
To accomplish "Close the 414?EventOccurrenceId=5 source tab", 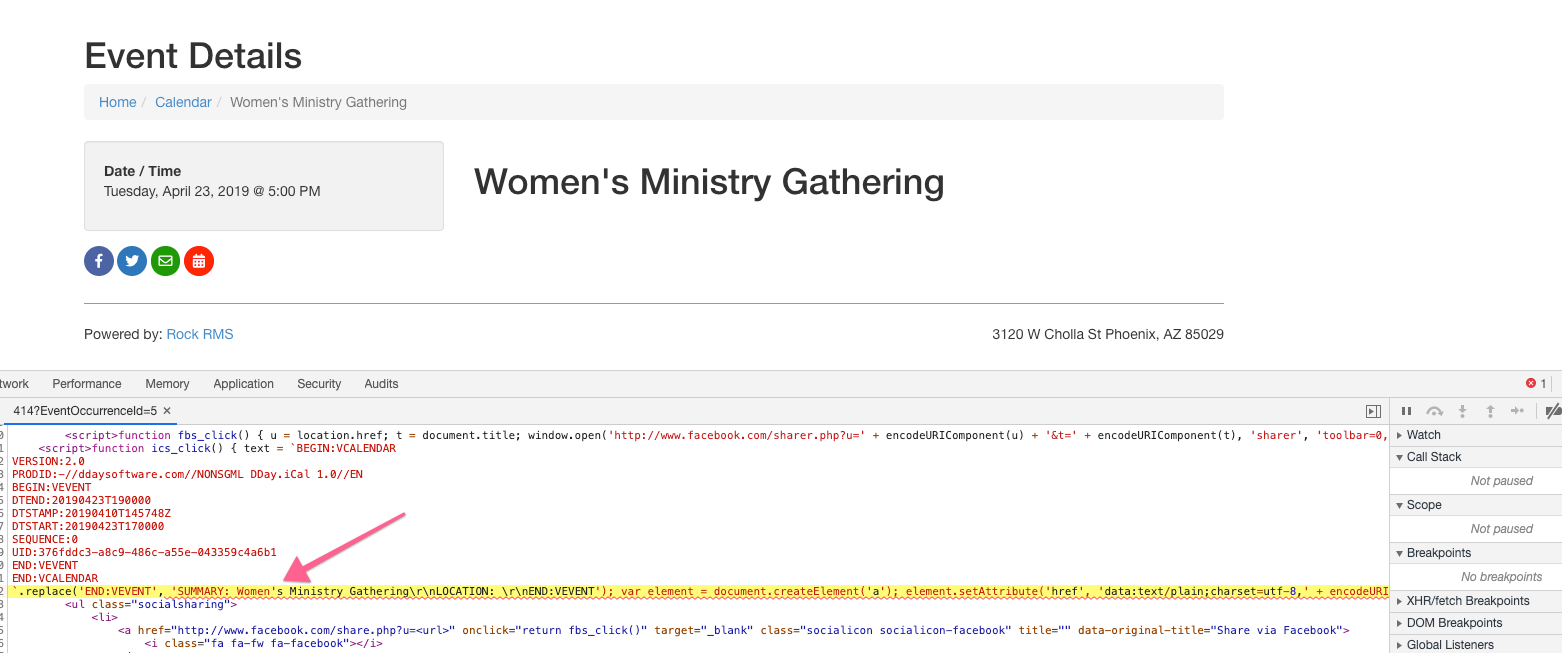I will (x=165, y=410).
